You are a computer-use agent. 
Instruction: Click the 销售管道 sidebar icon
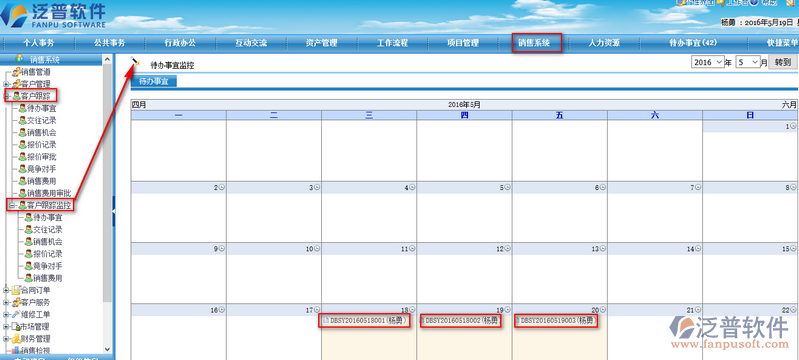16,72
